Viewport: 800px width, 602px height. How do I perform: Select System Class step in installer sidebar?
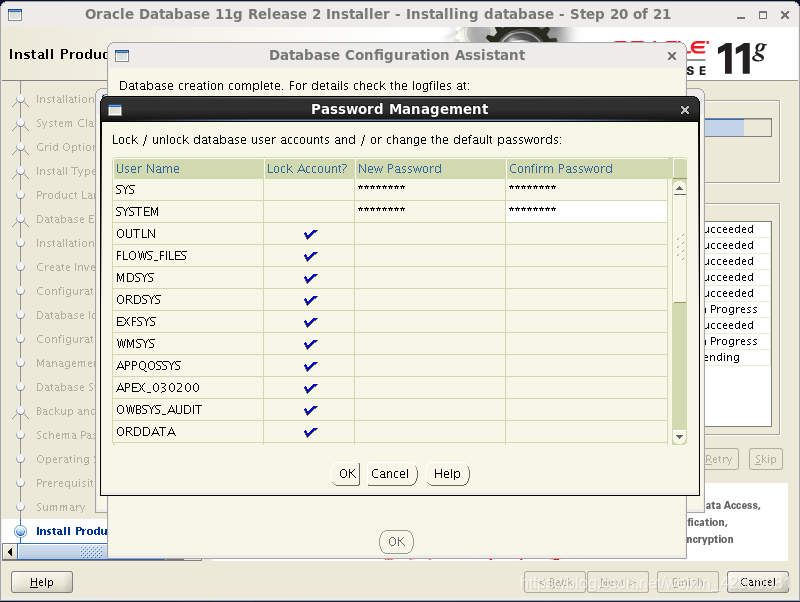(x=65, y=123)
